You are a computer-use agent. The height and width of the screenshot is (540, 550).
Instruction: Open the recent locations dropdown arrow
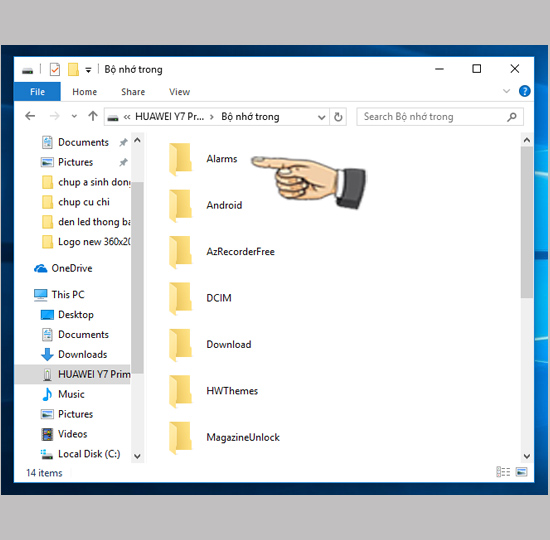pyautogui.click(x=74, y=116)
